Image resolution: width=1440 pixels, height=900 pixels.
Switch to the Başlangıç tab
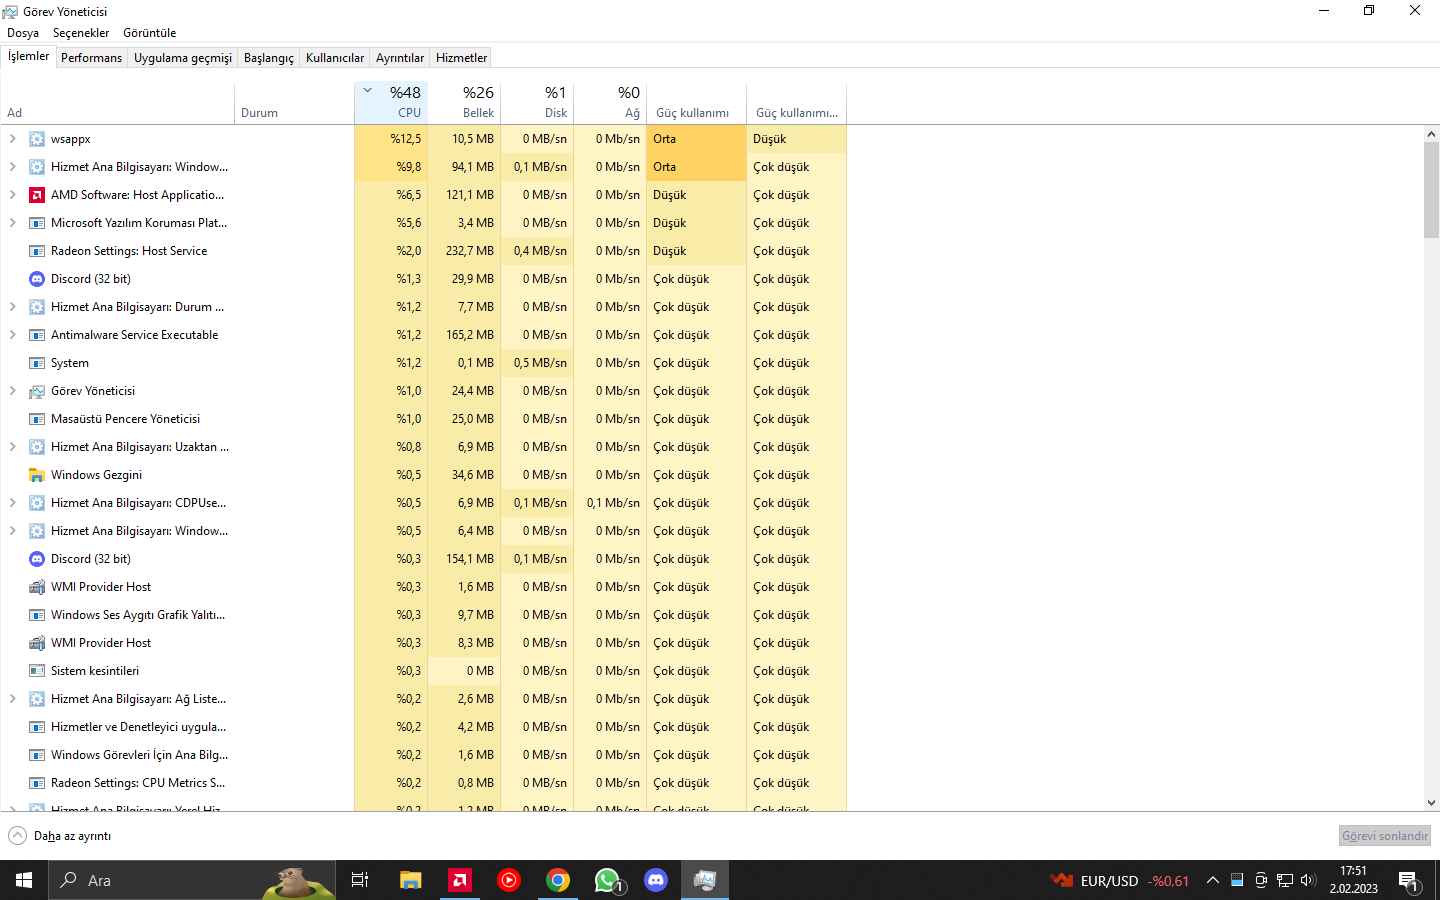click(269, 58)
